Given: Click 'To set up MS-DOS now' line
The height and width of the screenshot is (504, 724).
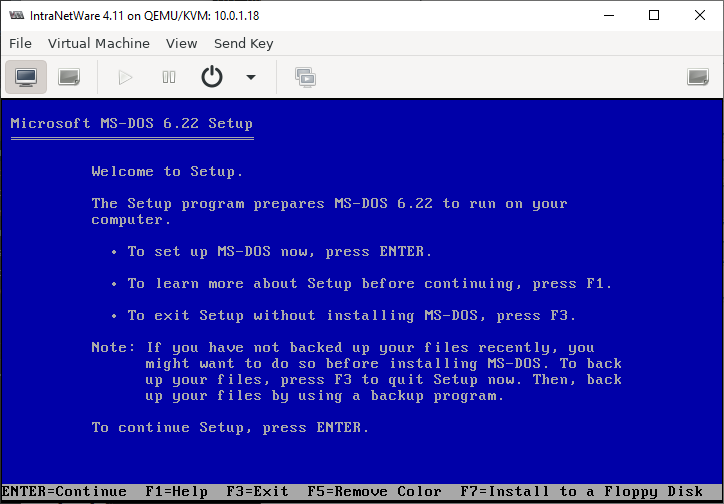Looking at the screenshot, I should pos(280,252).
